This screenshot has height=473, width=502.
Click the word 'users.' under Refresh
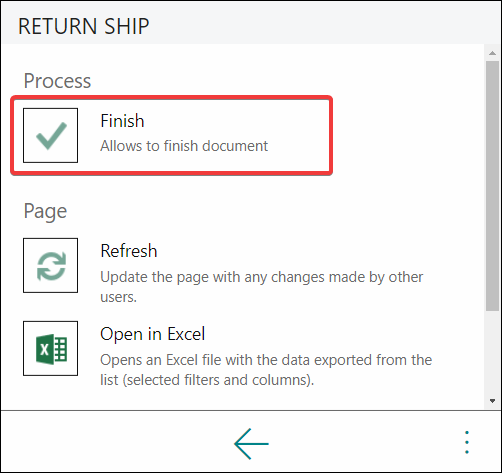point(119,297)
